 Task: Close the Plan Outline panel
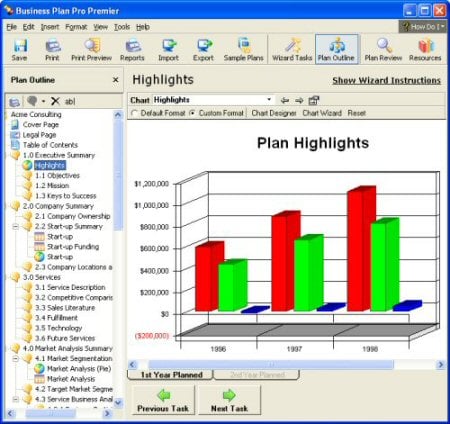(116, 80)
